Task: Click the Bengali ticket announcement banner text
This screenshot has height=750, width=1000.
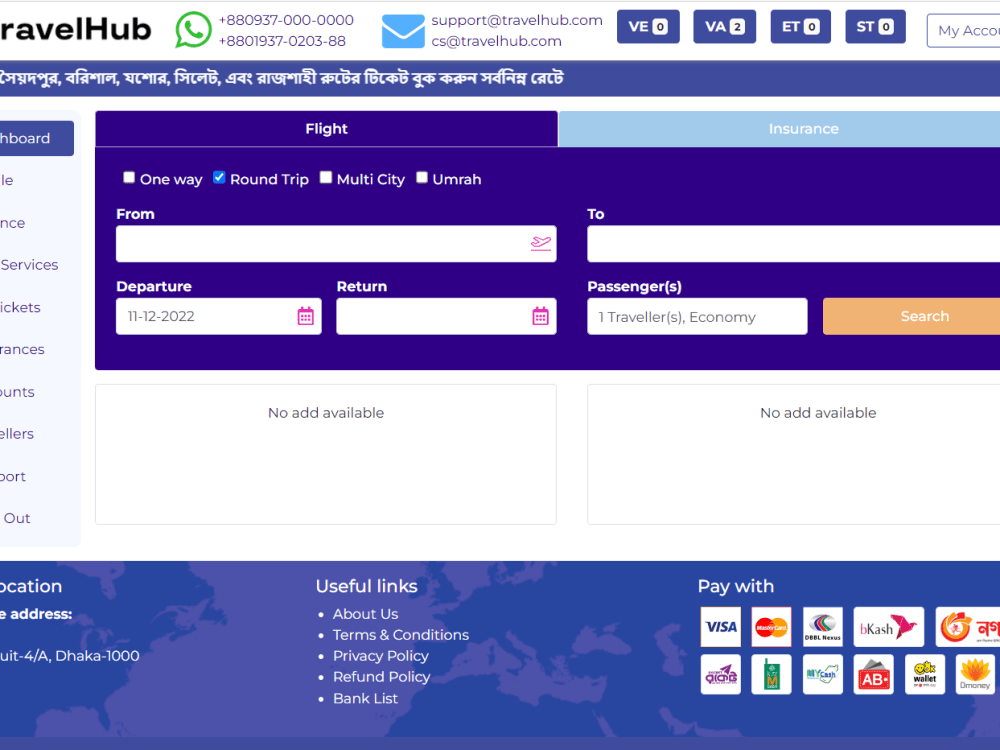Action: pyautogui.click(x=281, y=78)
